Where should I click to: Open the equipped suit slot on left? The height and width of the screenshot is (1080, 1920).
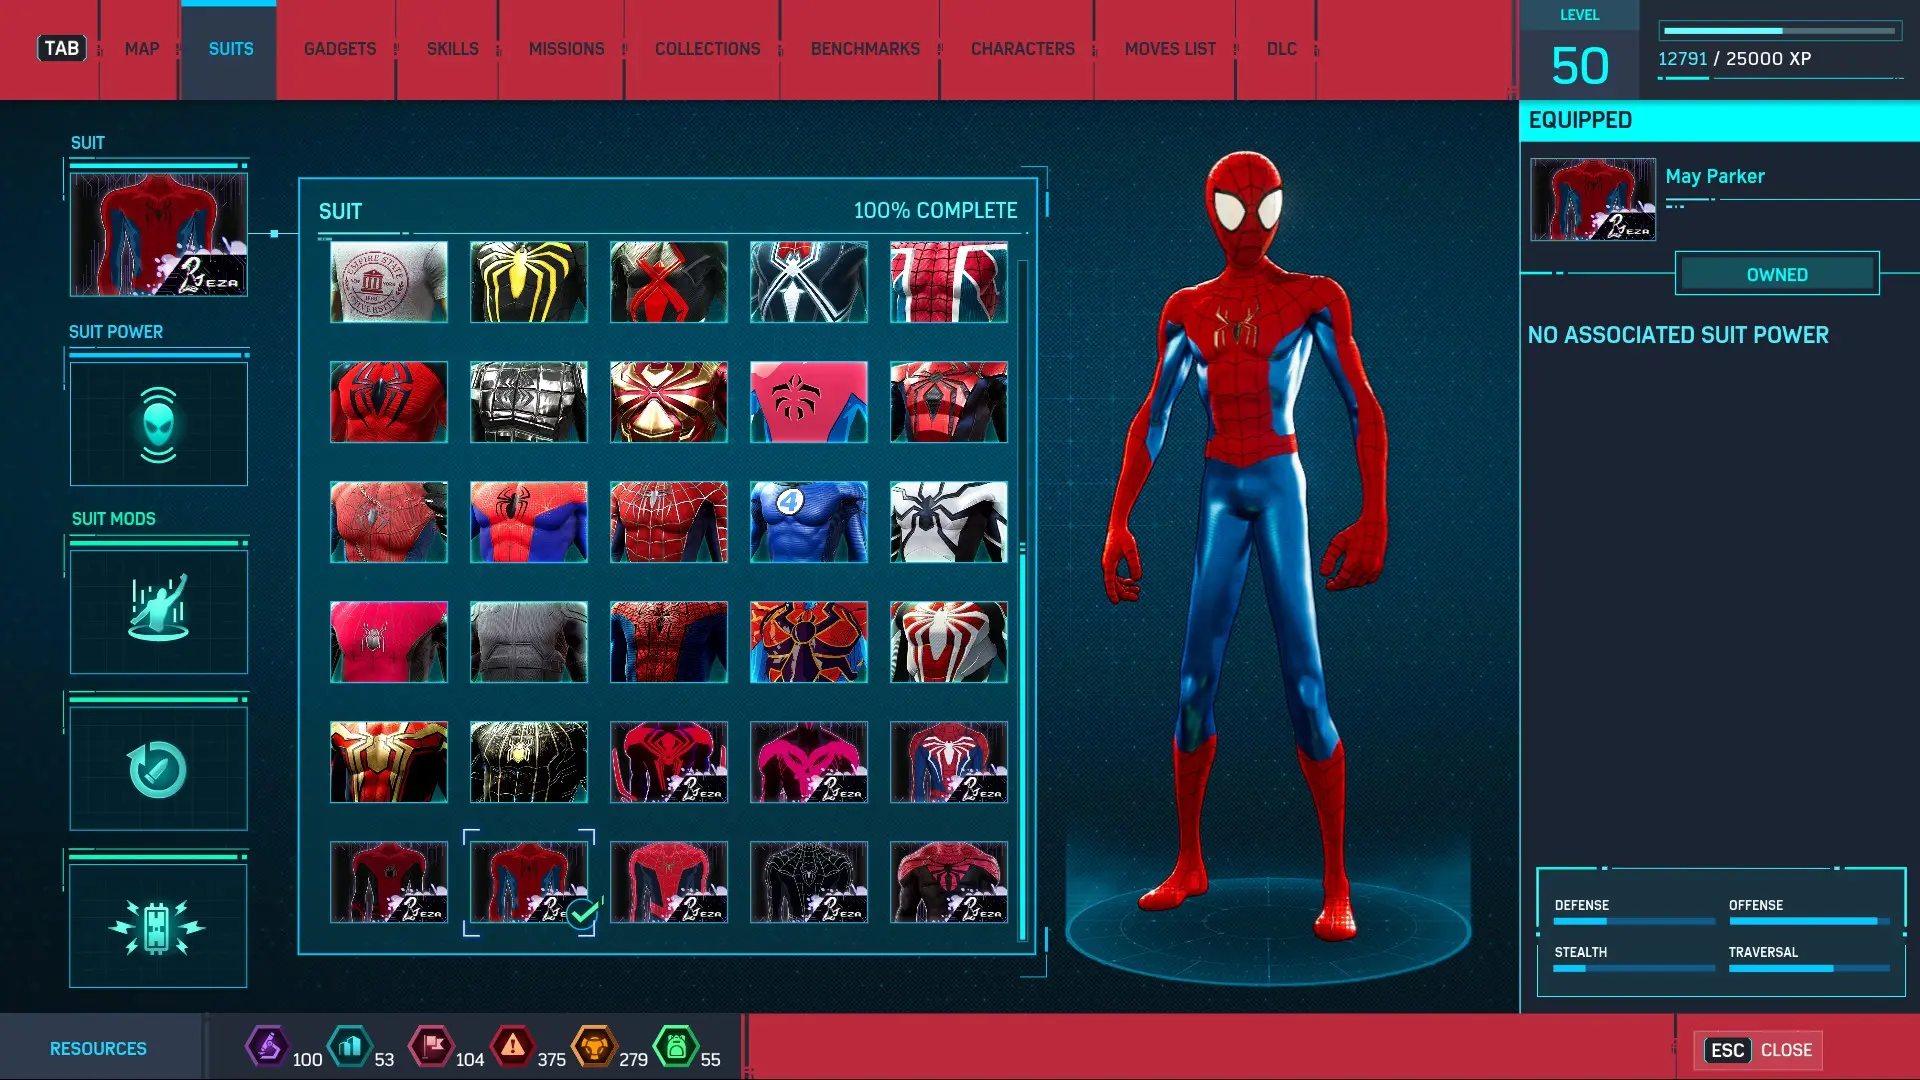click(x=158, y=234)
